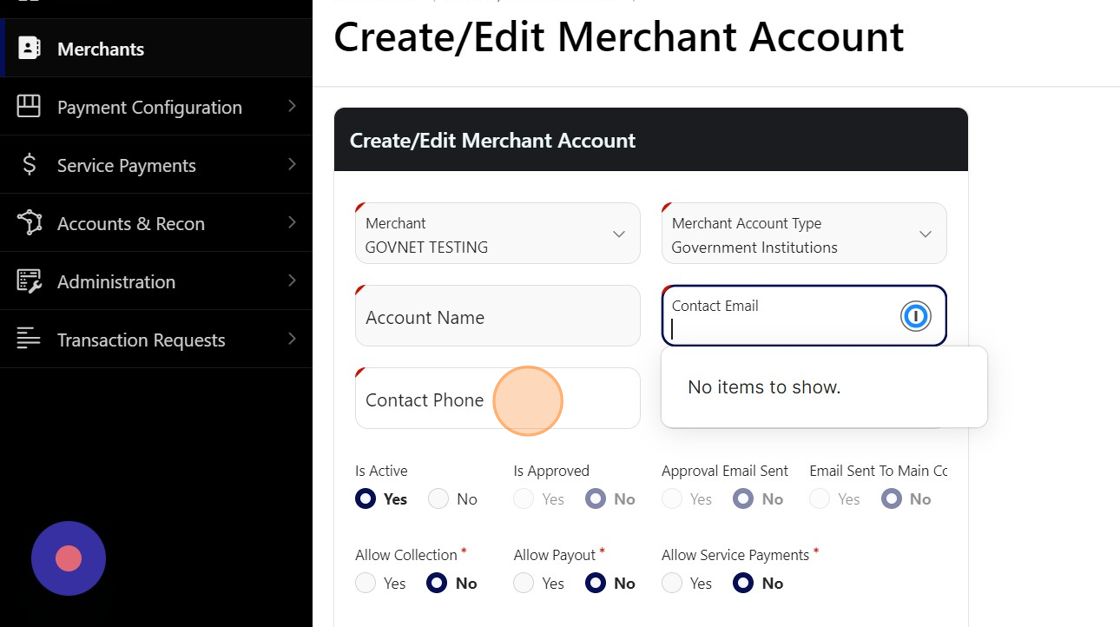
Task: Expand the Administration menu chevron
Action: click(291, 281)
